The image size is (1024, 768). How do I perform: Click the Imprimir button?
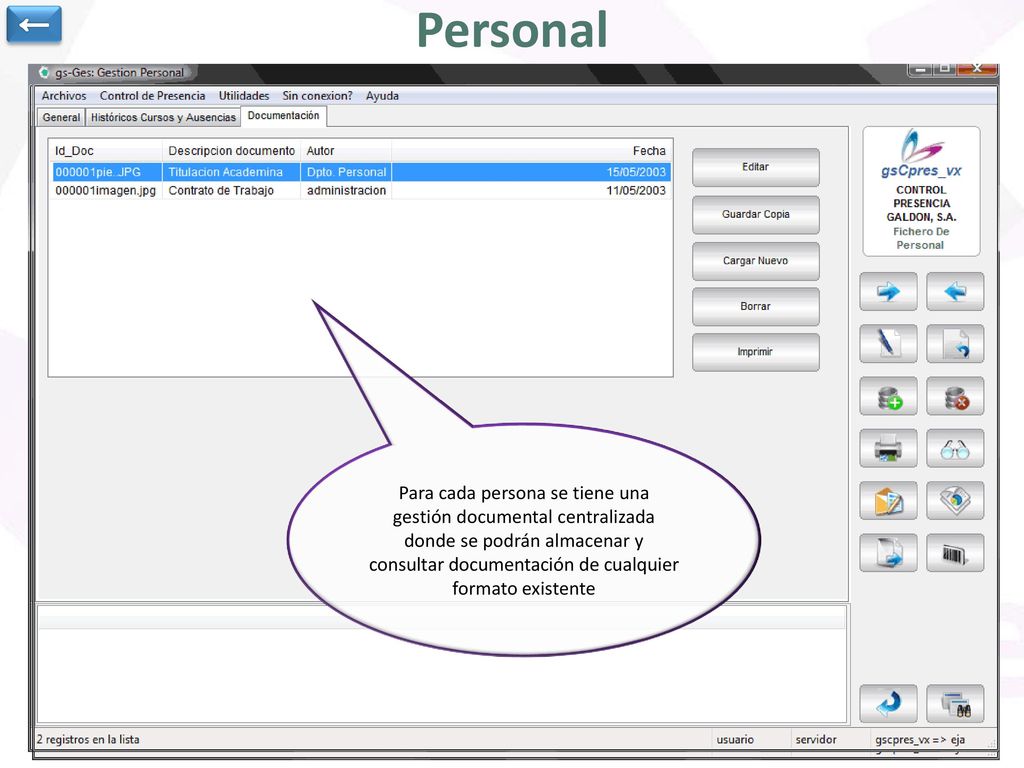tap(756, 352)
